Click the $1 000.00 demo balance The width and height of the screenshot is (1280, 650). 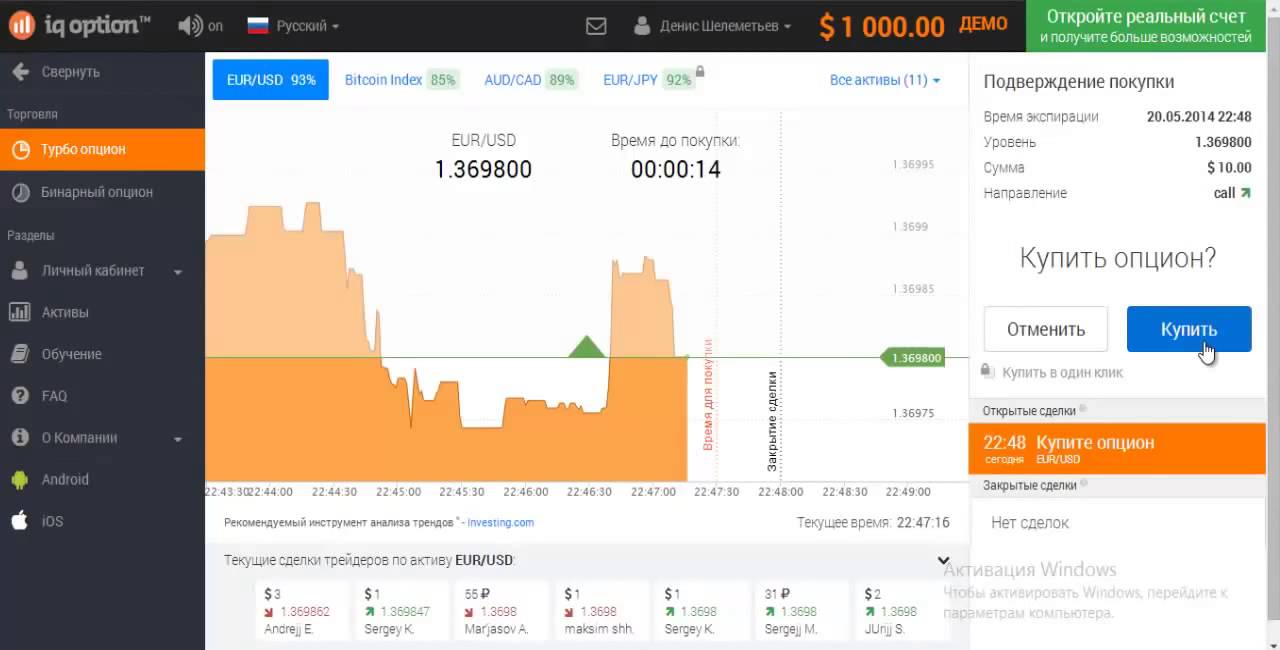click(881, 26)
